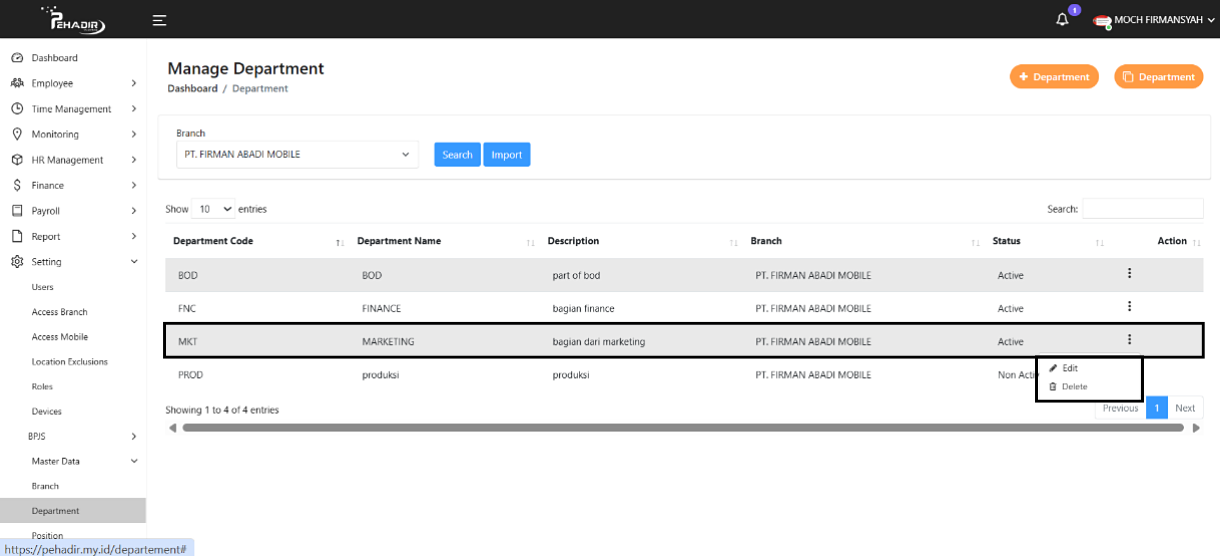This screenshot has width=1220, height=556.
Task: Open the Branch dropdown selector
Action: click(x=297, y=155)
